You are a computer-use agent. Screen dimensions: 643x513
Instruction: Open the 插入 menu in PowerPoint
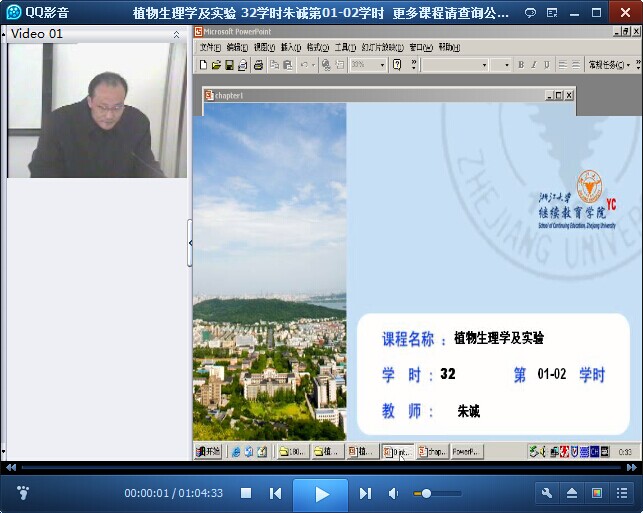(291, 48)
